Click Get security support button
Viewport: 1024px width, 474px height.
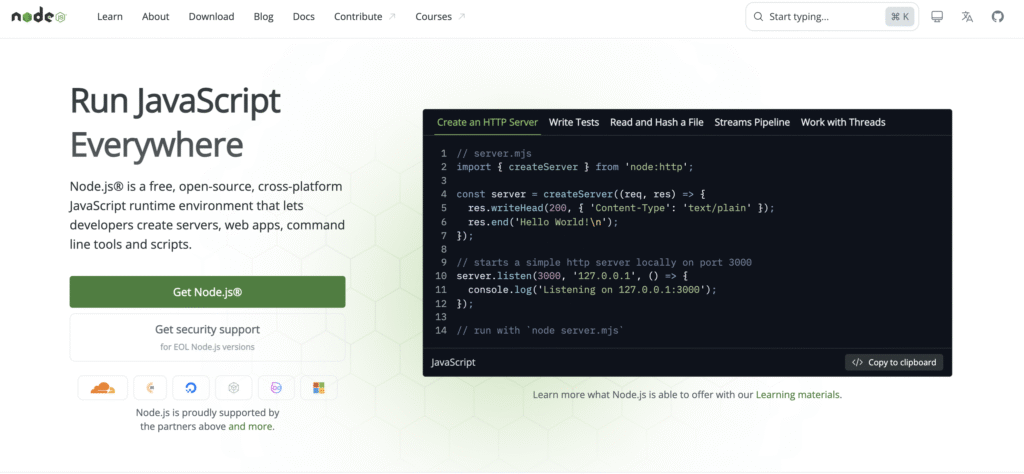(208, 338)
